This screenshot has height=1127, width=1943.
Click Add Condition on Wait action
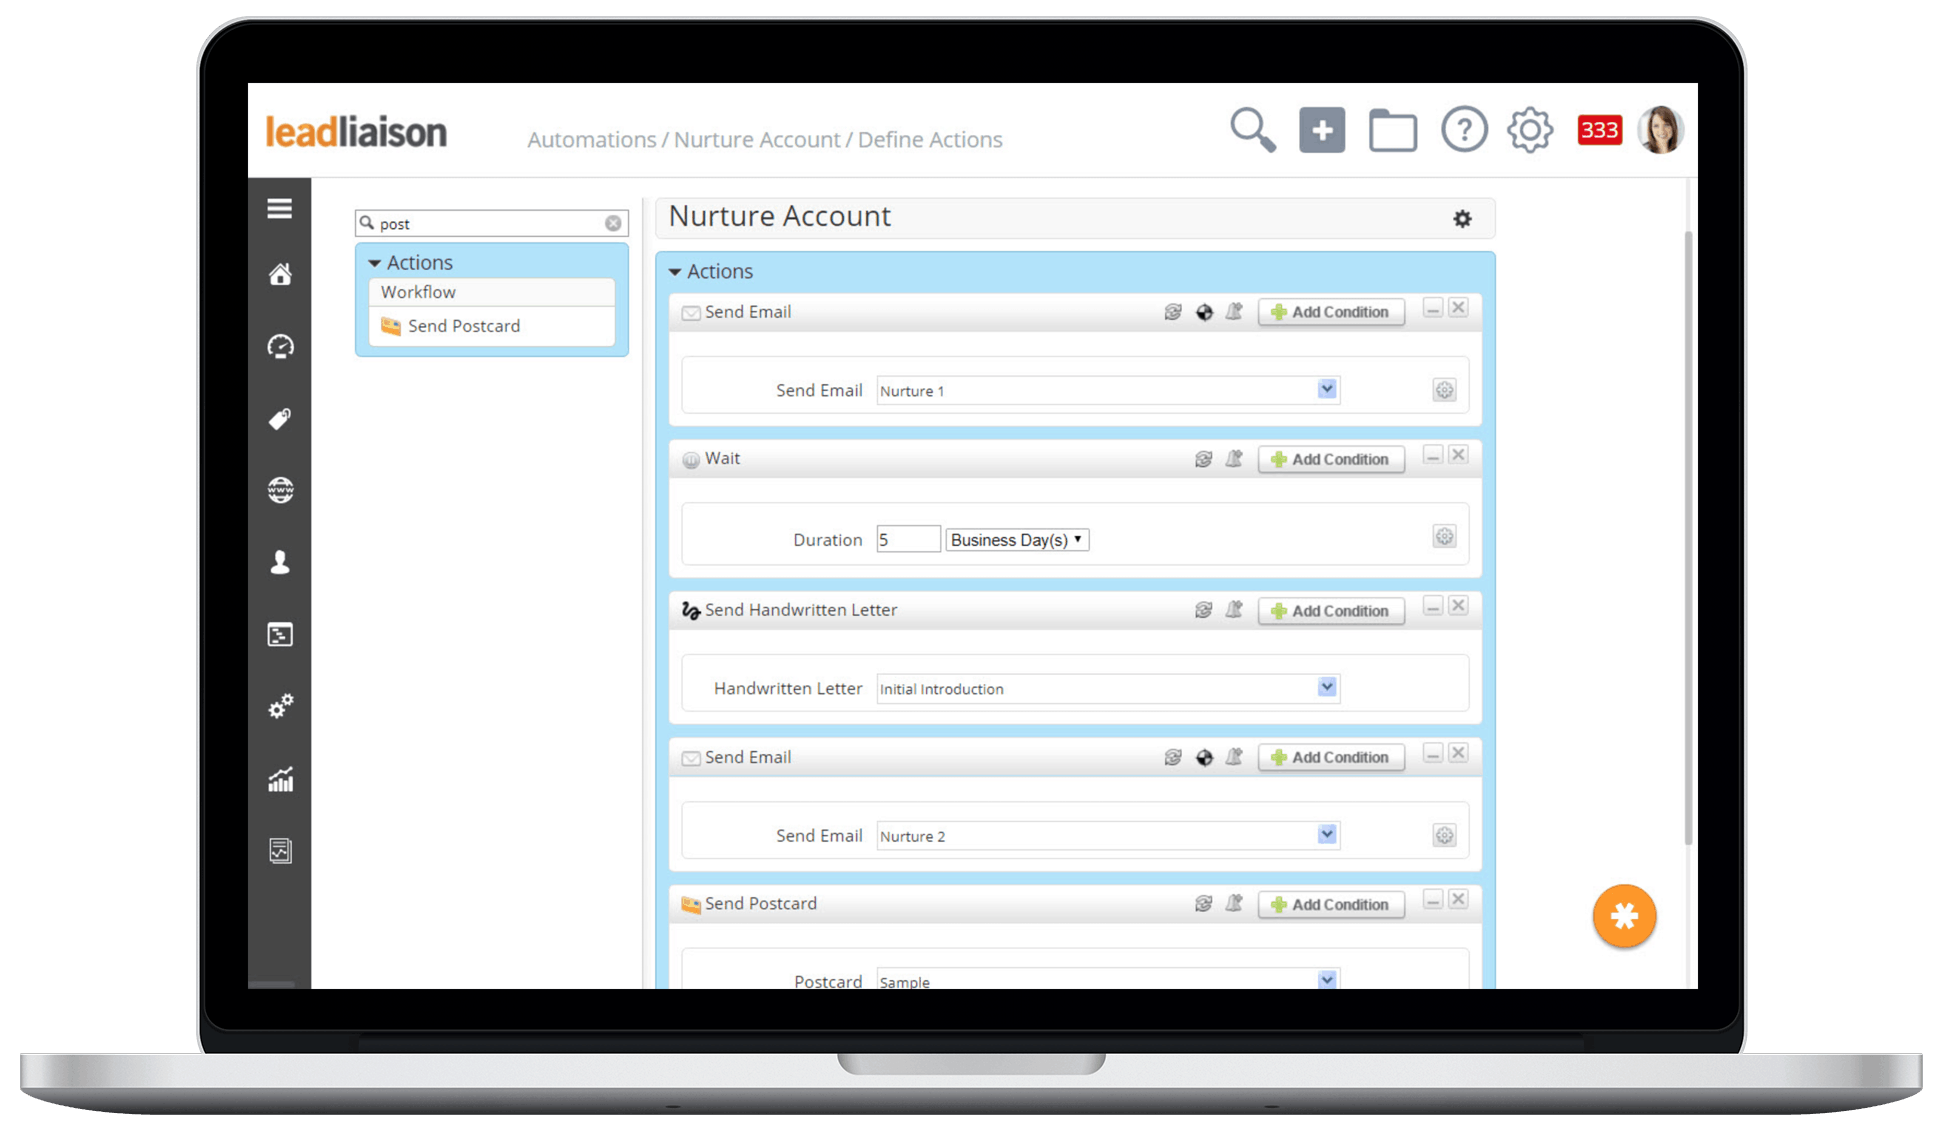point(1331,459)
